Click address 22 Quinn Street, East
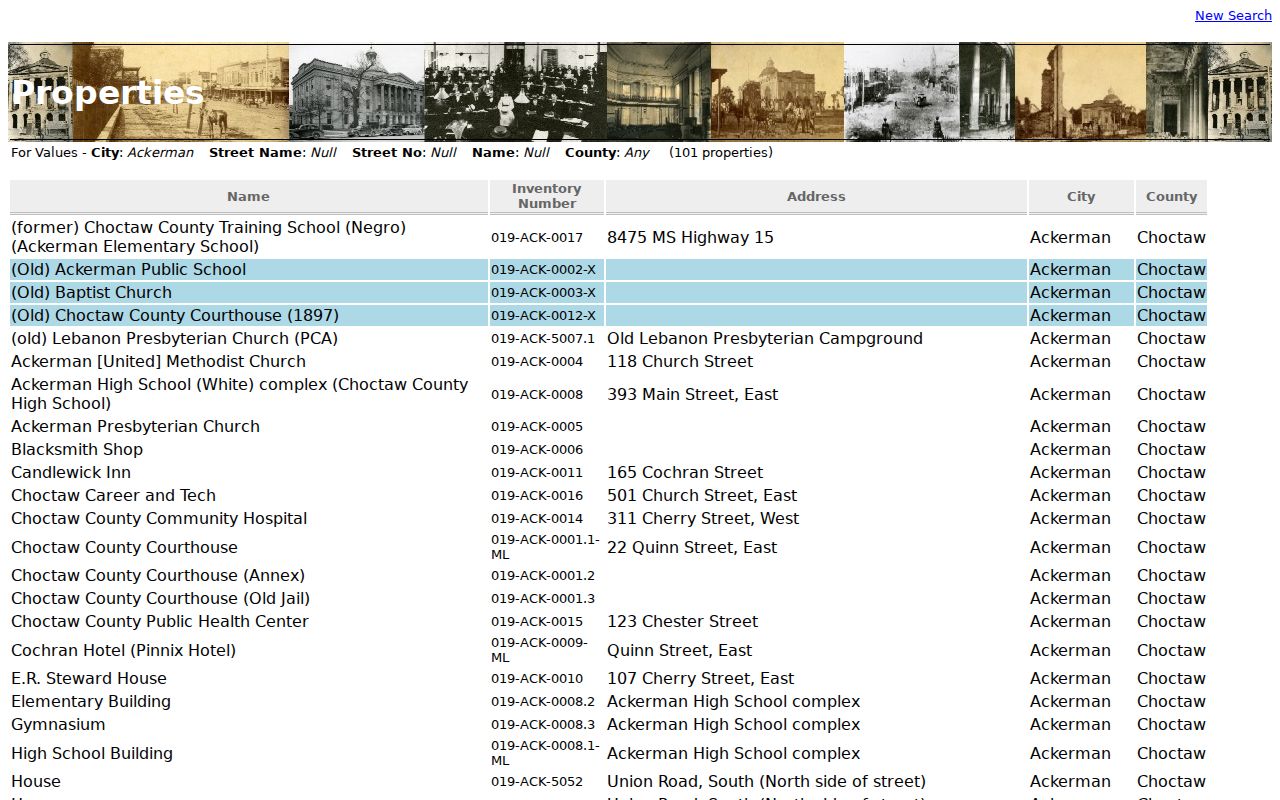This screenshot has width=1280, height=800. [692, 547]
